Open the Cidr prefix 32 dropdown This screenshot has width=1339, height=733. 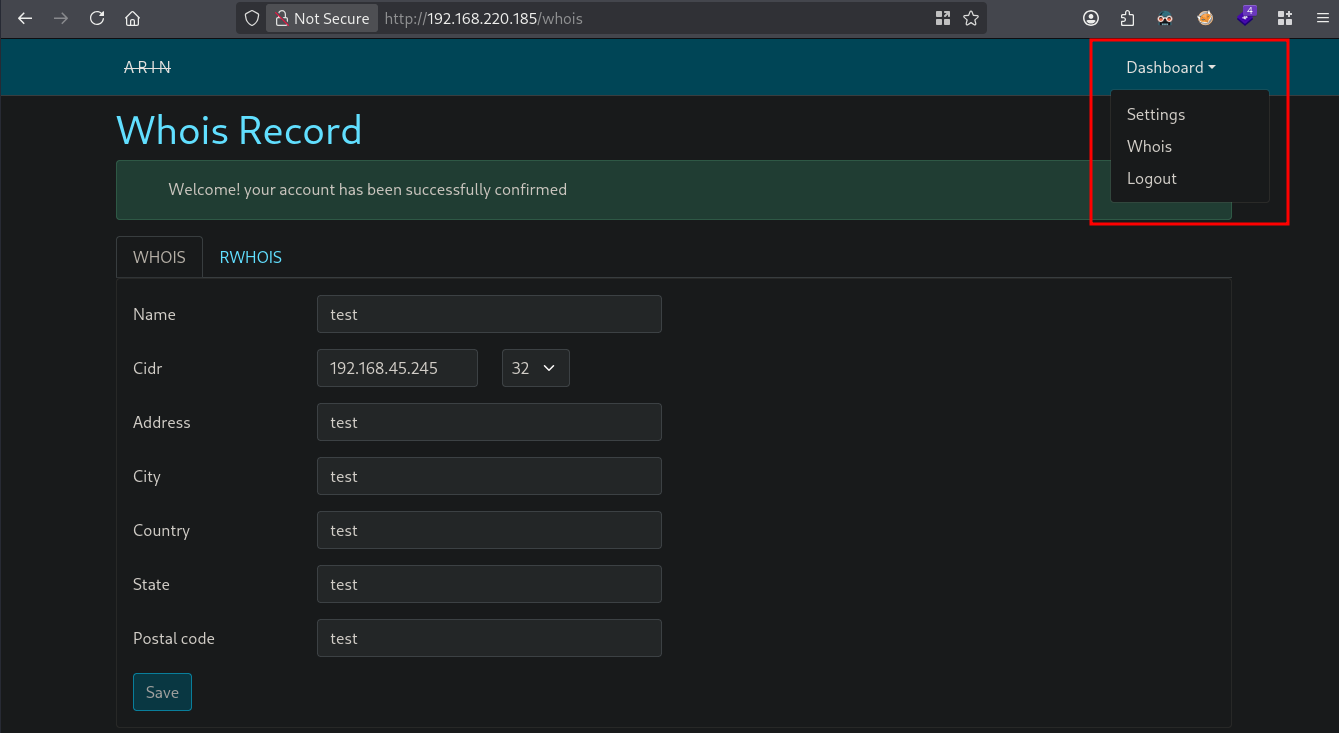[x=536, y=368]
